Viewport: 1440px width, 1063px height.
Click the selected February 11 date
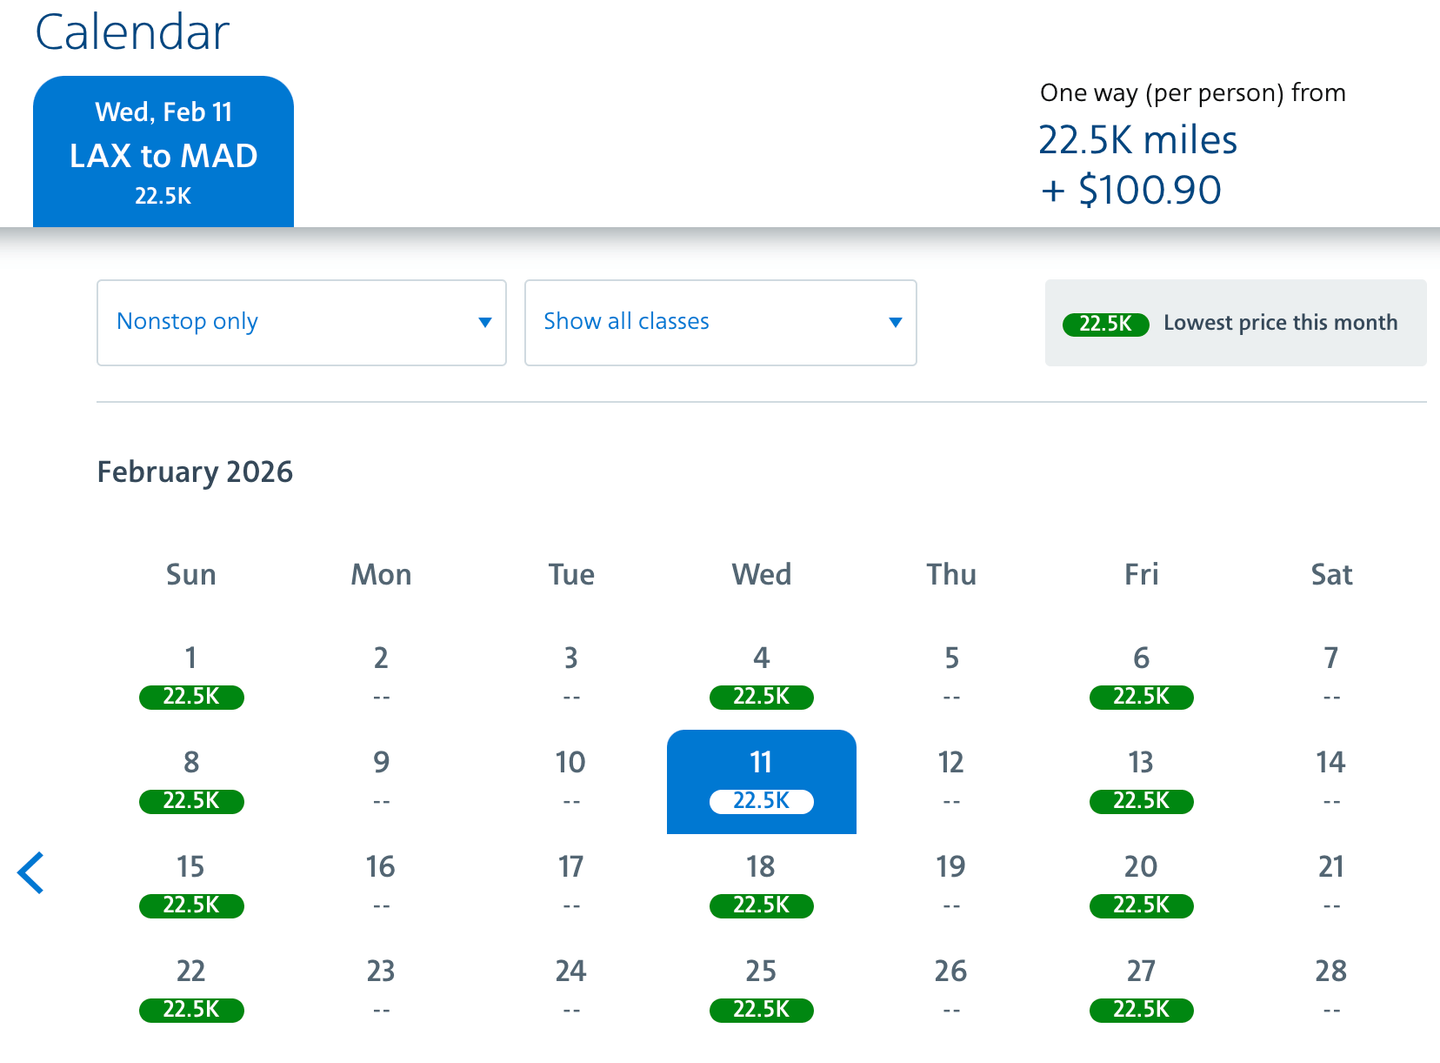[761, 782]
